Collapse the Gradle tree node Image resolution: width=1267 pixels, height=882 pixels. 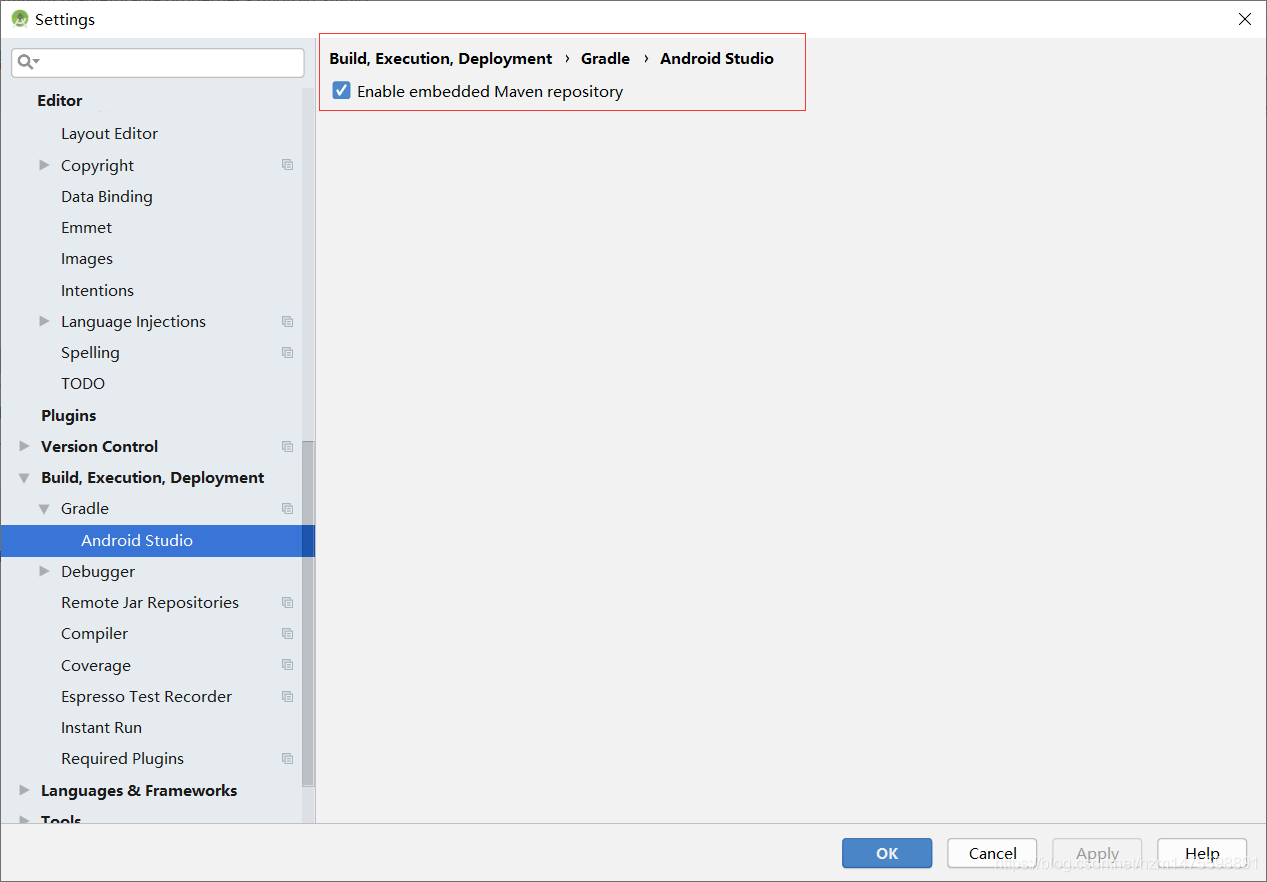(44, 509)
